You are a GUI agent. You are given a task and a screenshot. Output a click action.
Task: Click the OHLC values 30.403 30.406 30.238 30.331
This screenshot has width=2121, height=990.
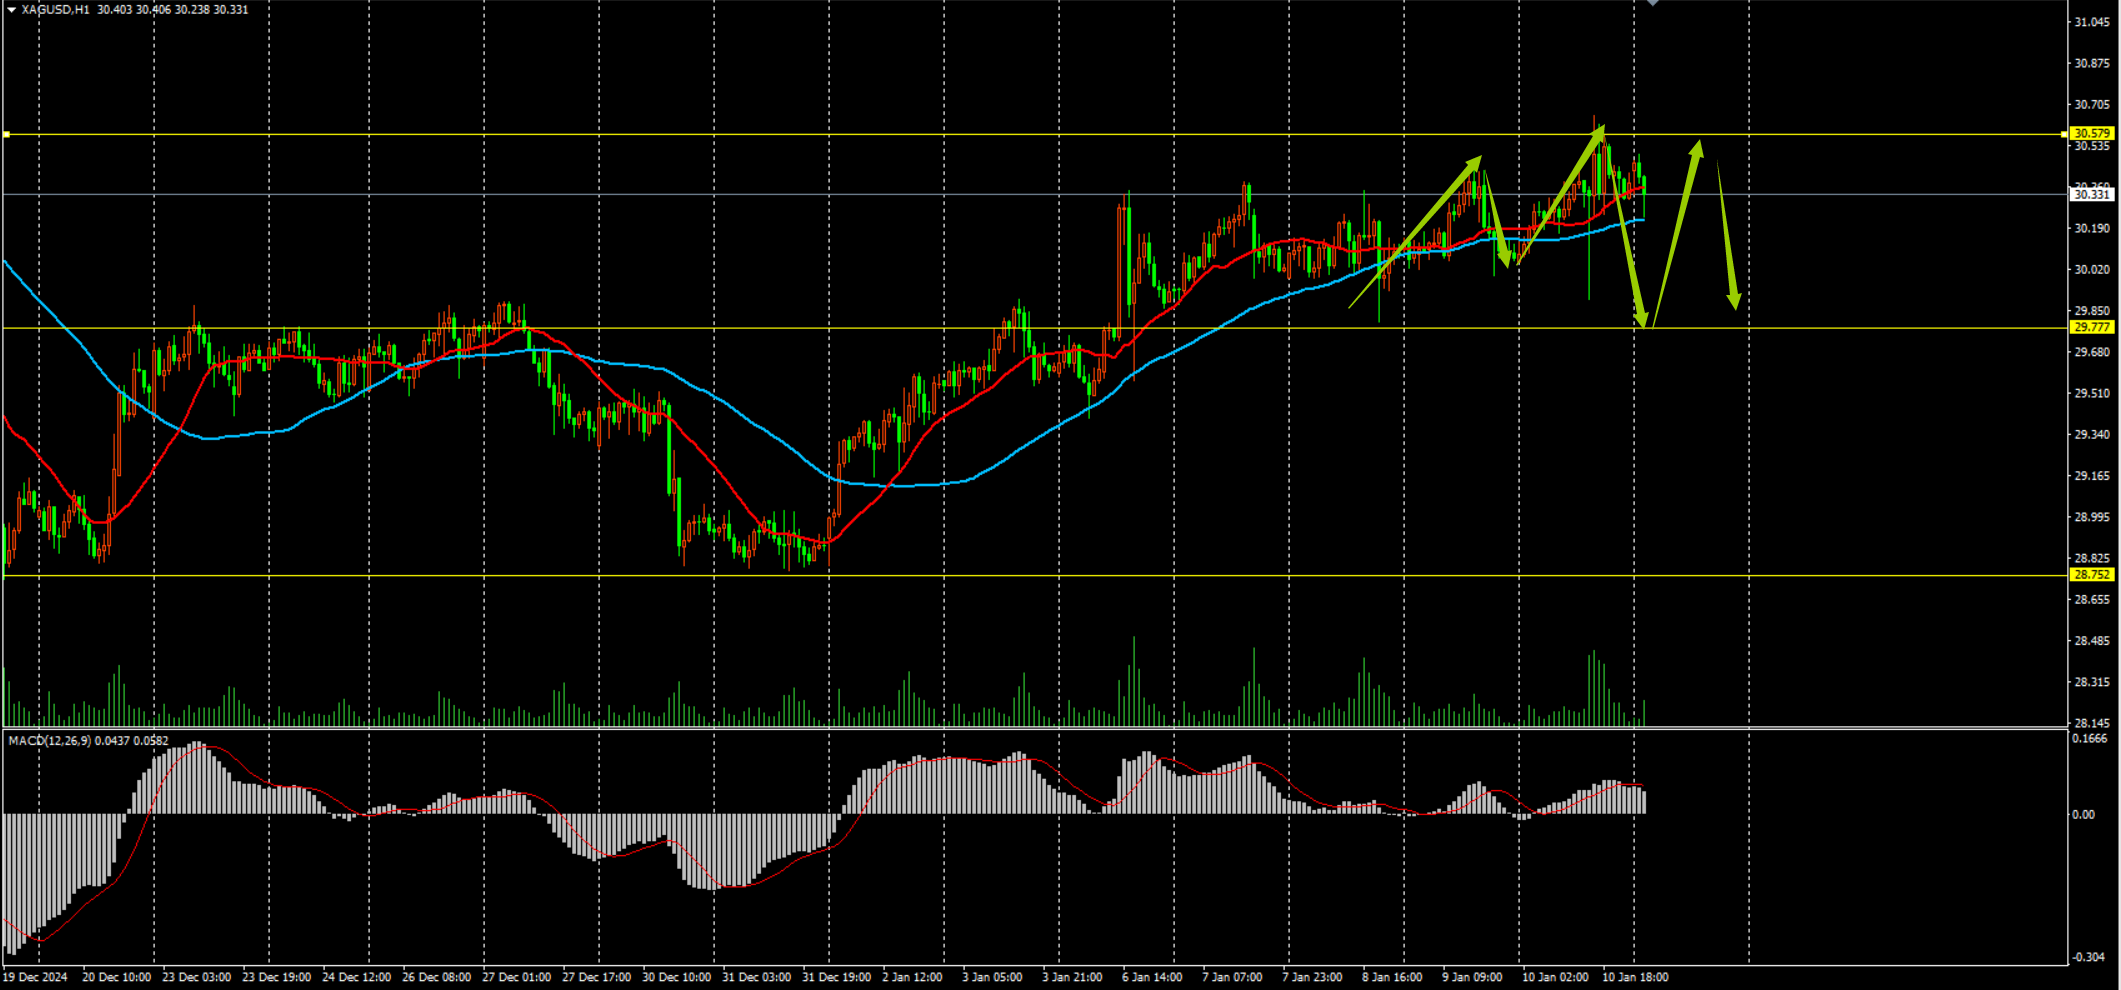coord(173,9)
